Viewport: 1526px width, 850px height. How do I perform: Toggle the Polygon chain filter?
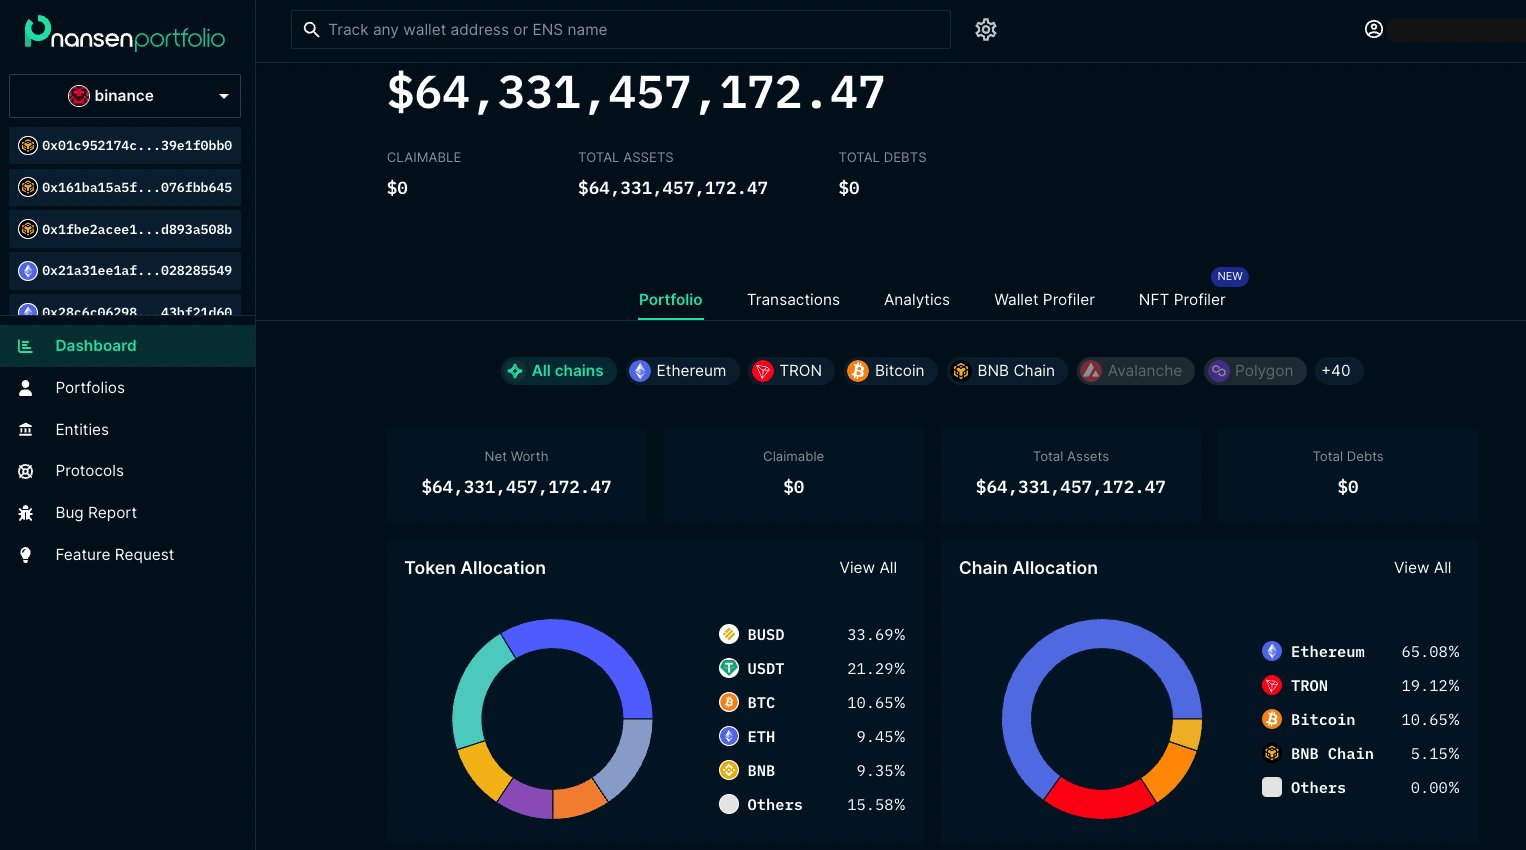click(x=1255, y=371)
